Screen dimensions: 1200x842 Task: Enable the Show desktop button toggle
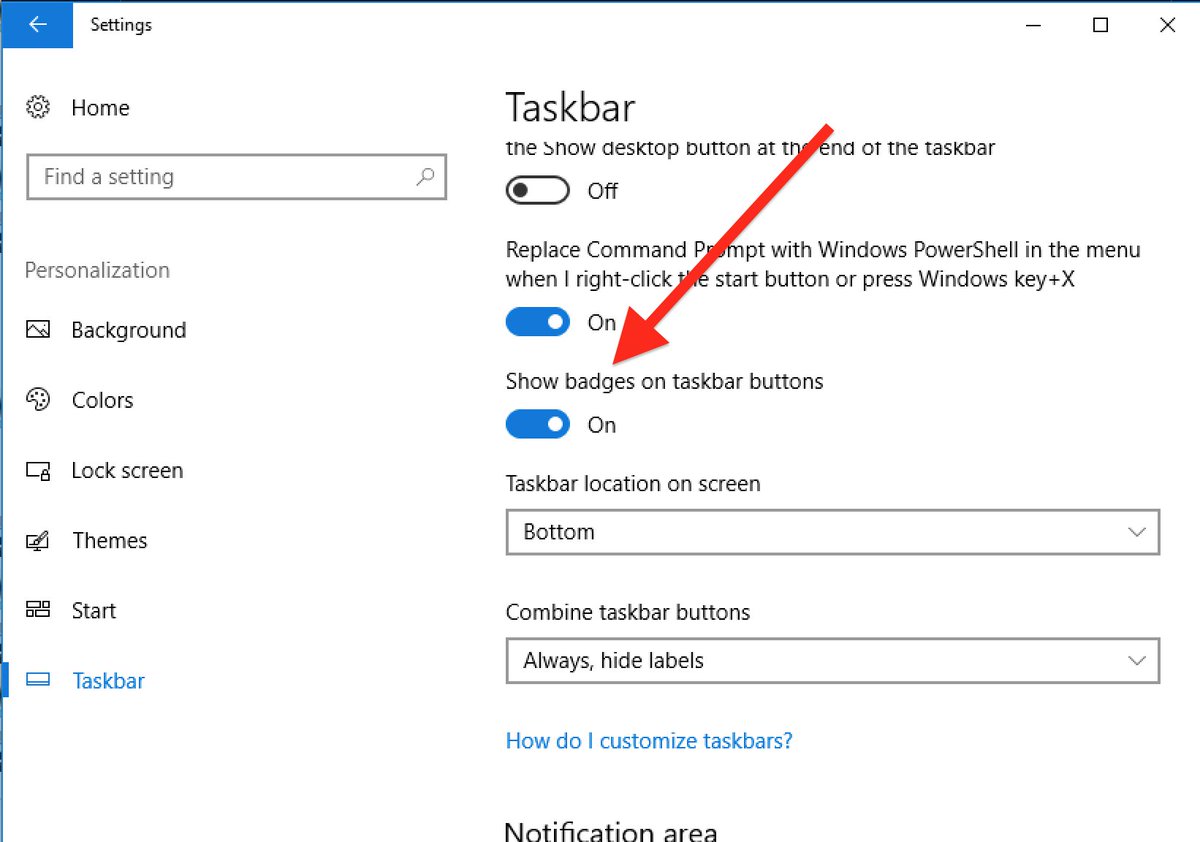click(x=537, y=190)
